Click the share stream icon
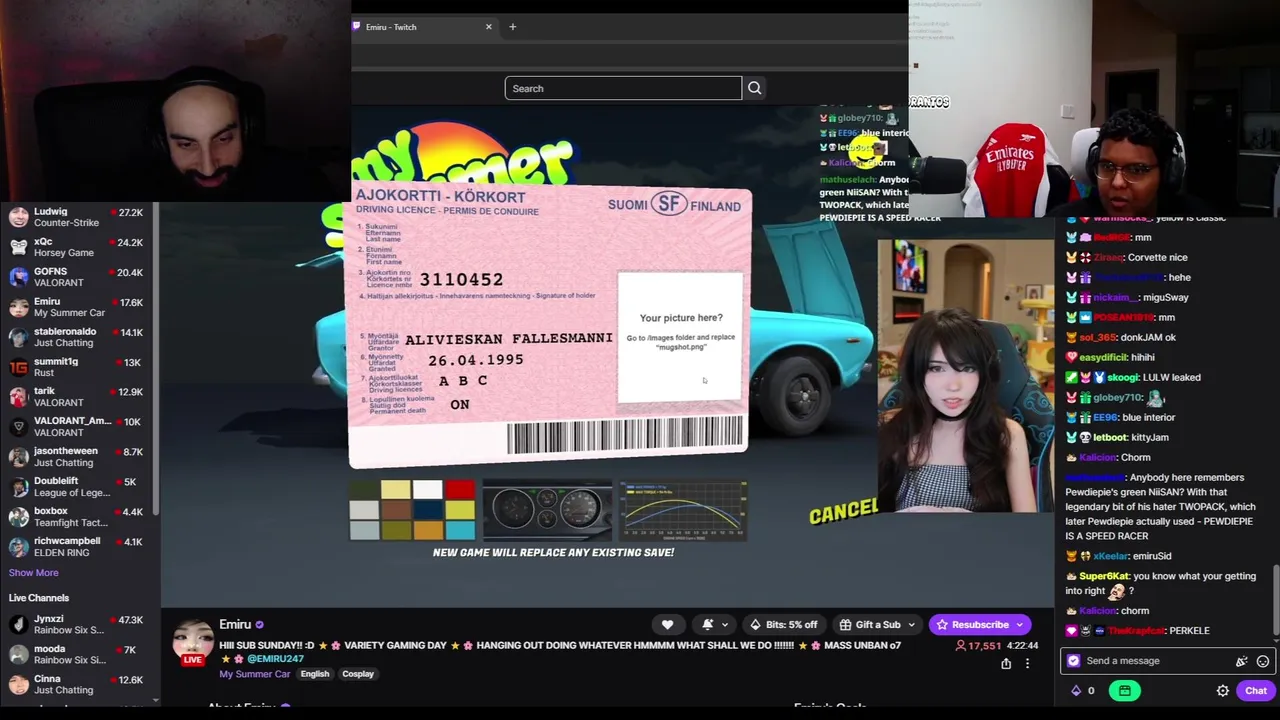 [1006, 663]
